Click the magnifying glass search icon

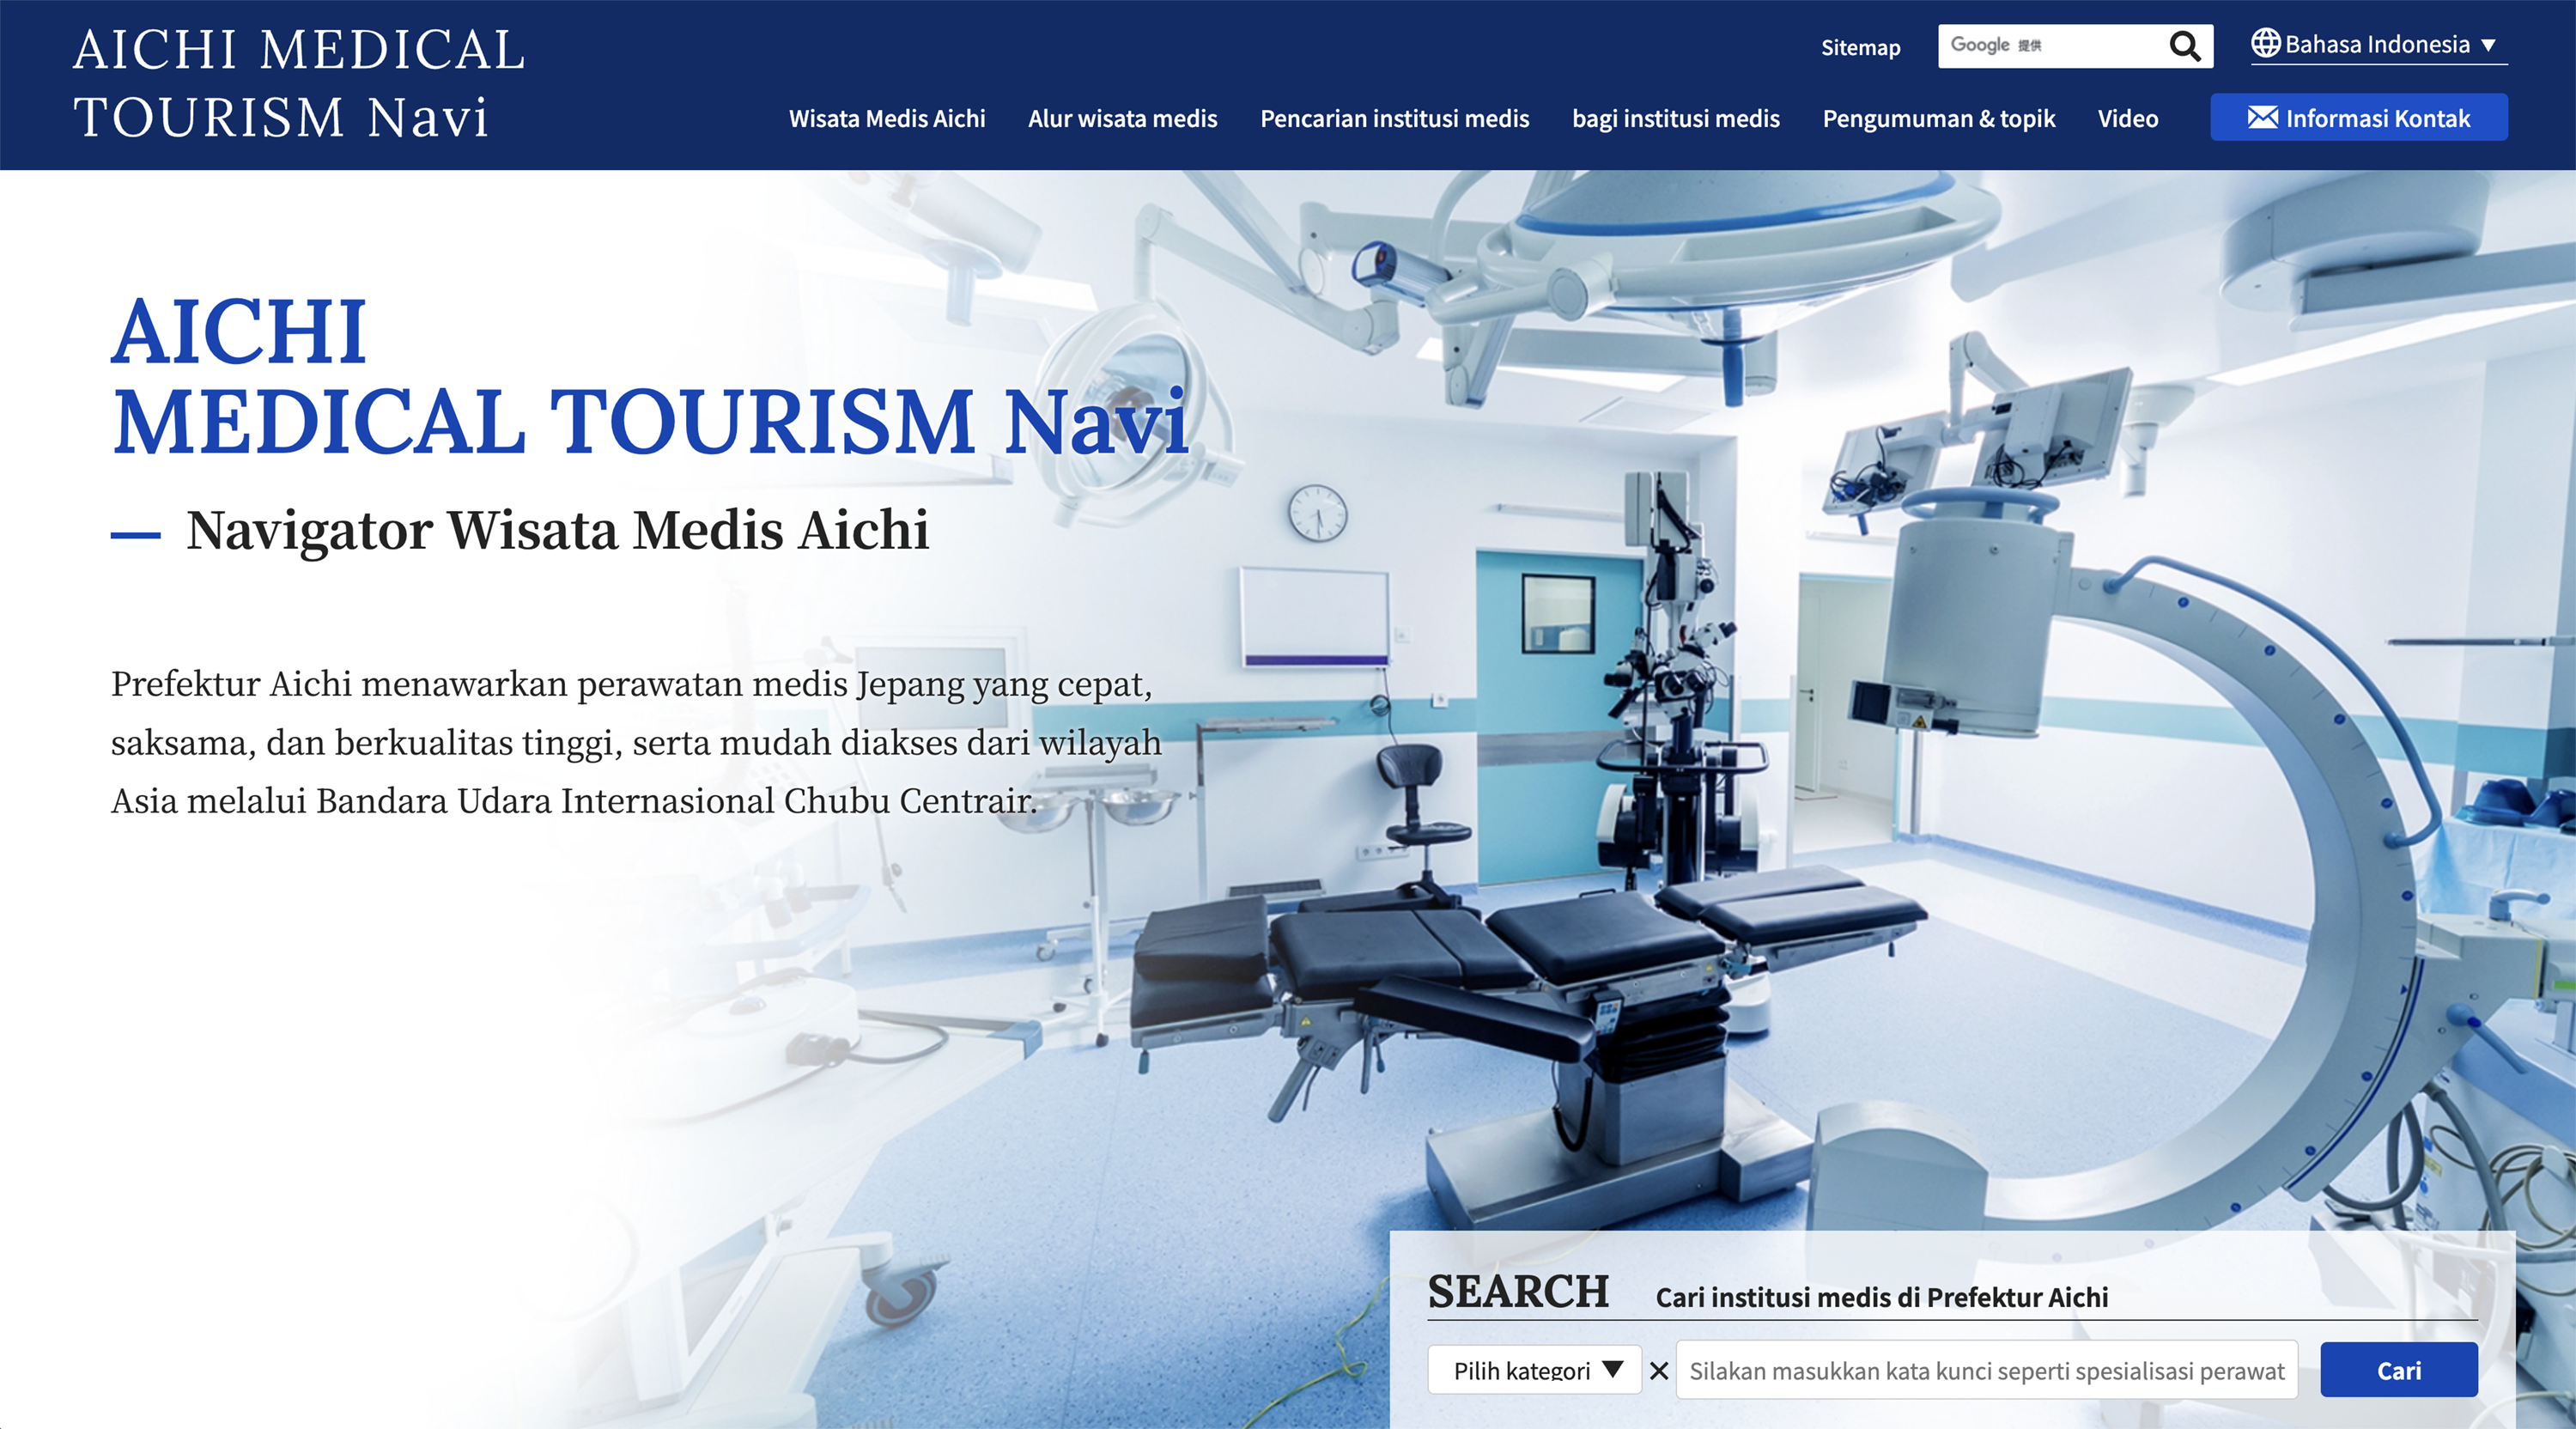click(2184, 46)
